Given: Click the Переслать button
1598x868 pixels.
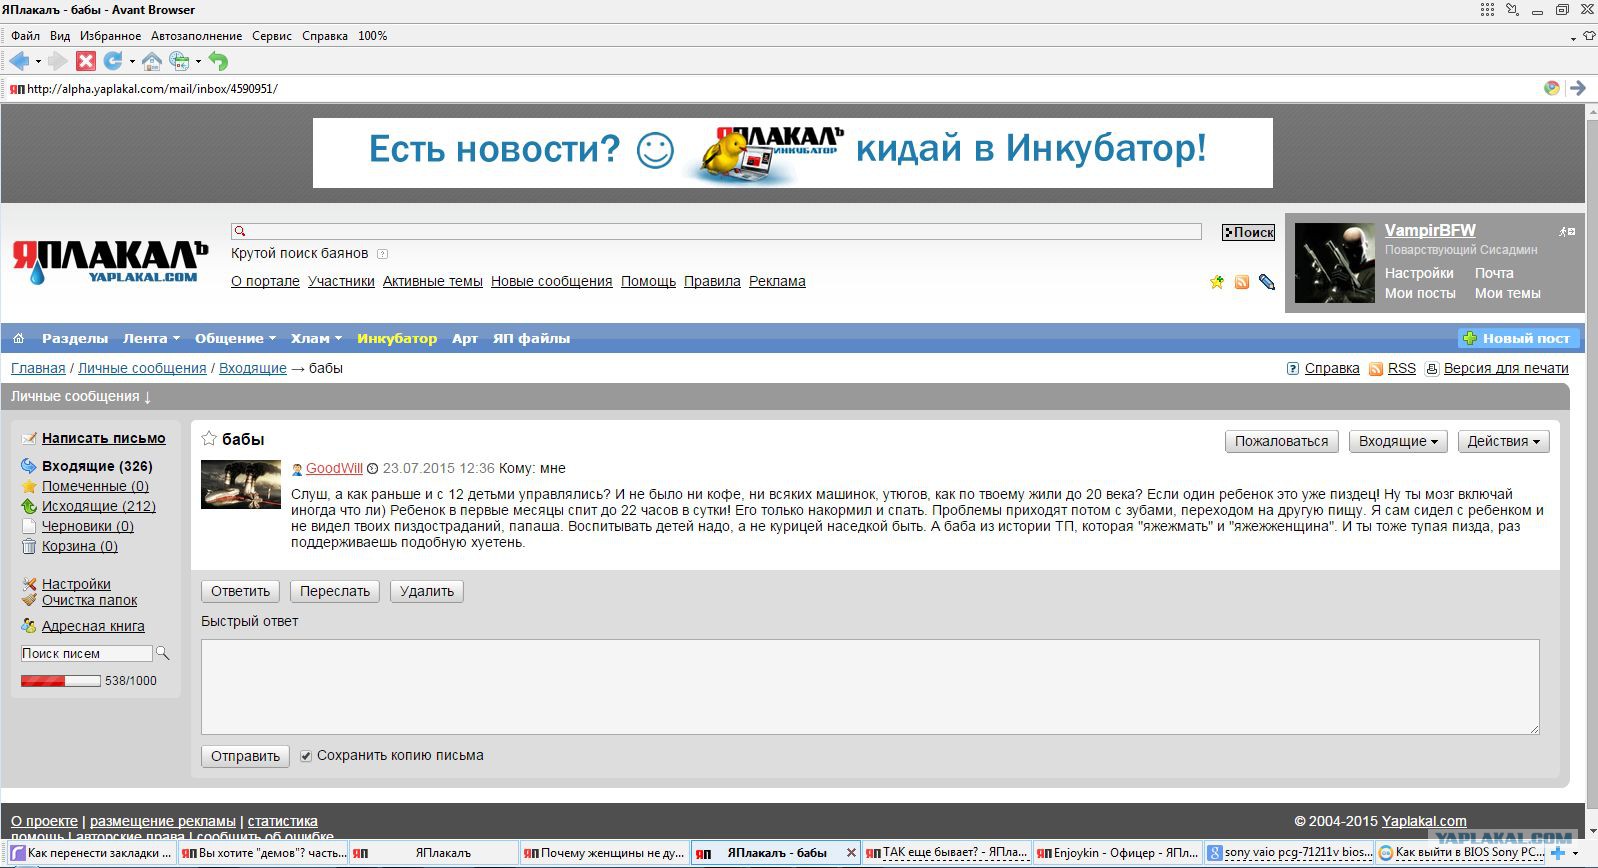Looking at the screenshot, I should coord(335,591).
